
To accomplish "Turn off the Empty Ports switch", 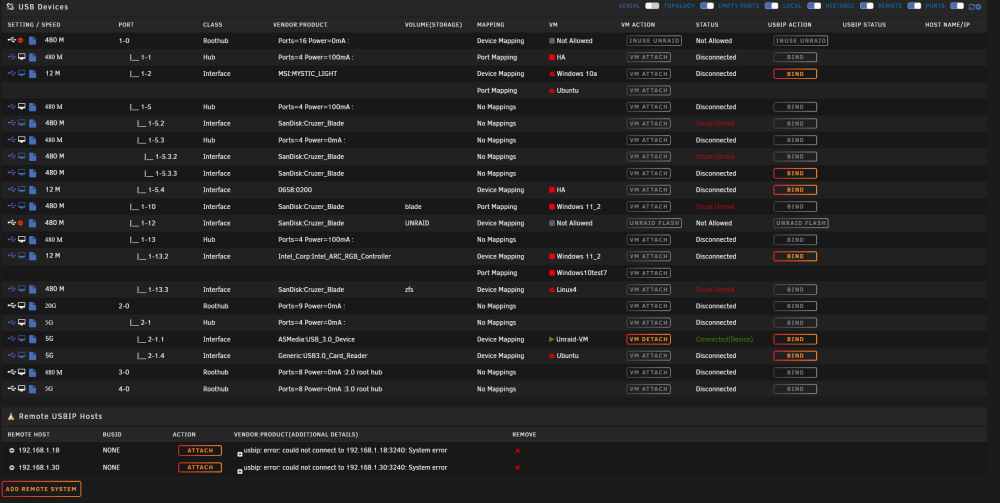I will tap(772, 6).
